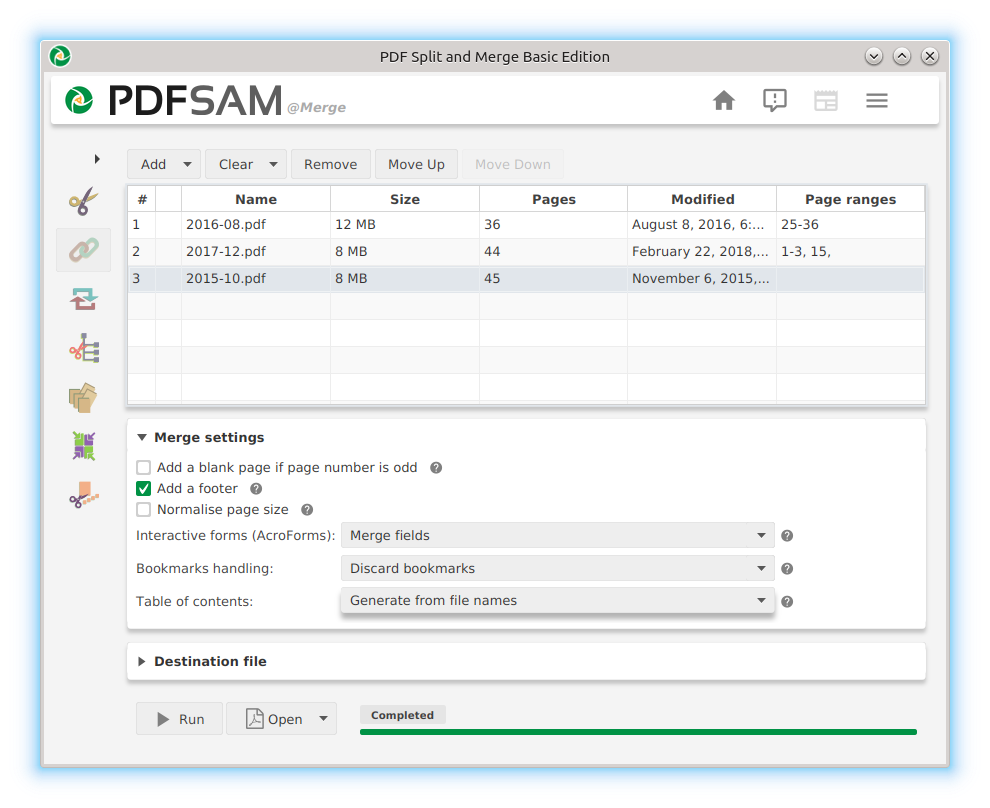Edit the 1-3, 15, page range cell
The height and width of the screenshot is (808, 990).
pos(850,251)
